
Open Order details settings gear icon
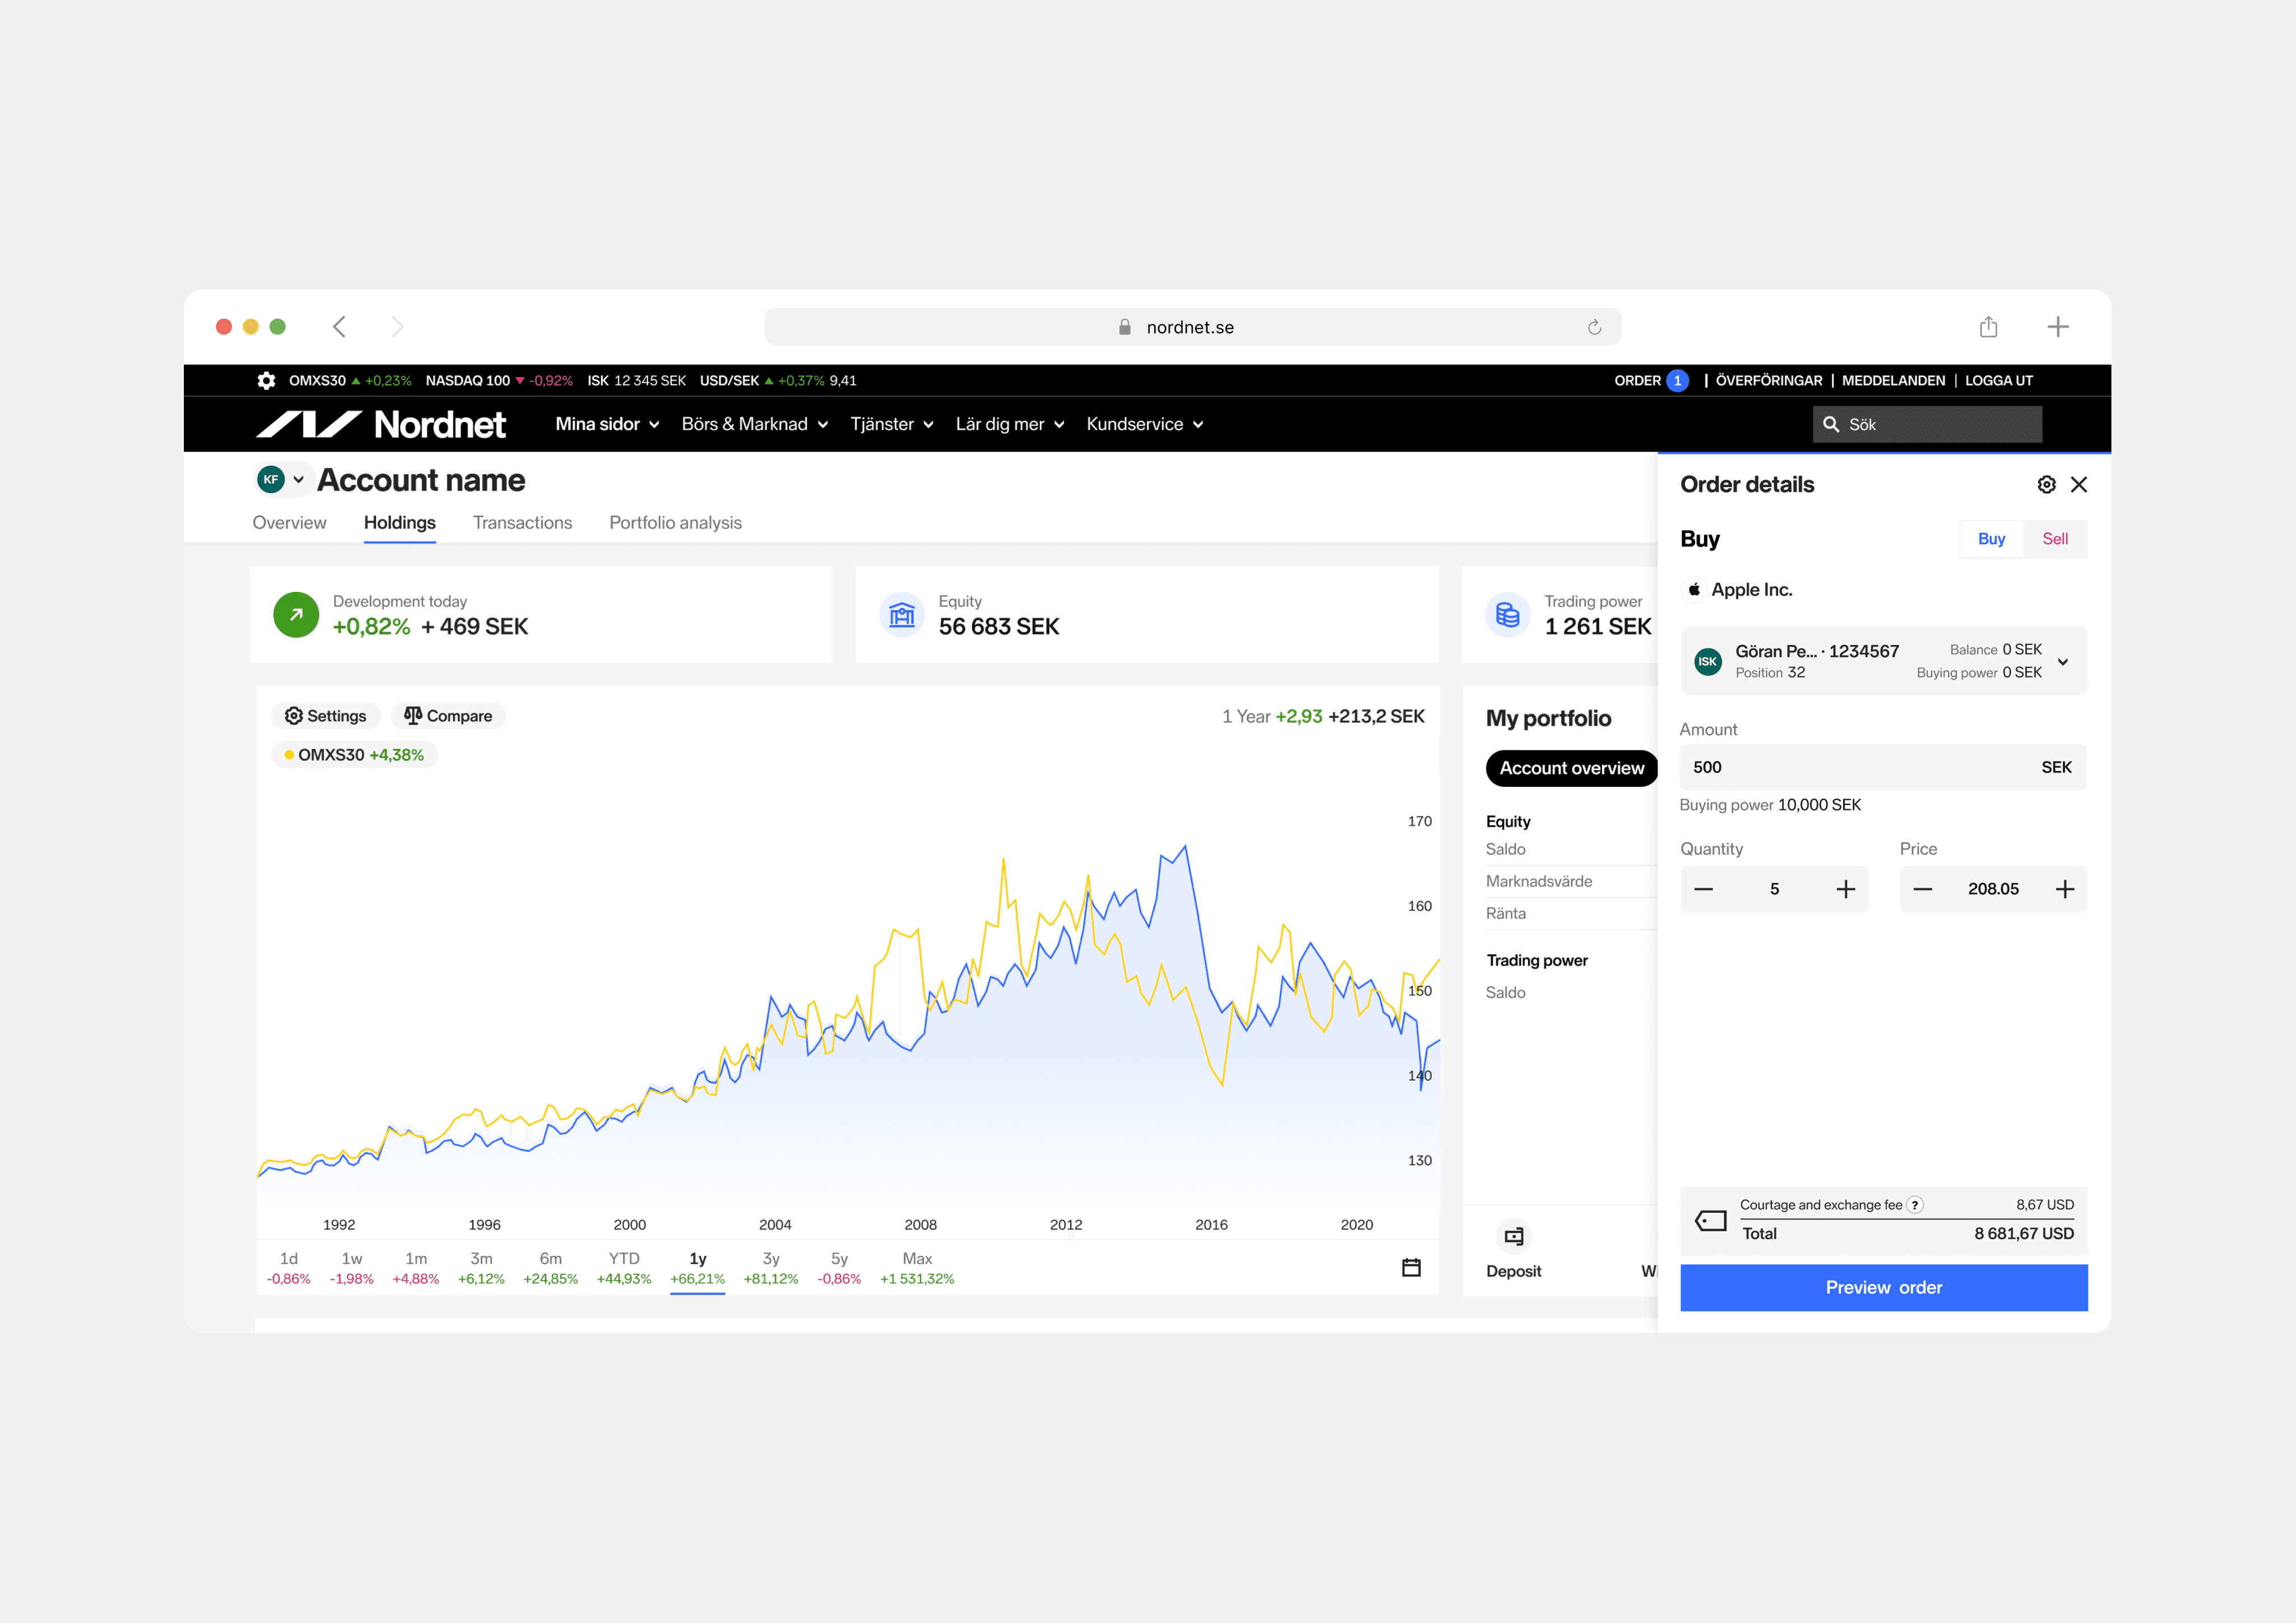point(2046,485)
